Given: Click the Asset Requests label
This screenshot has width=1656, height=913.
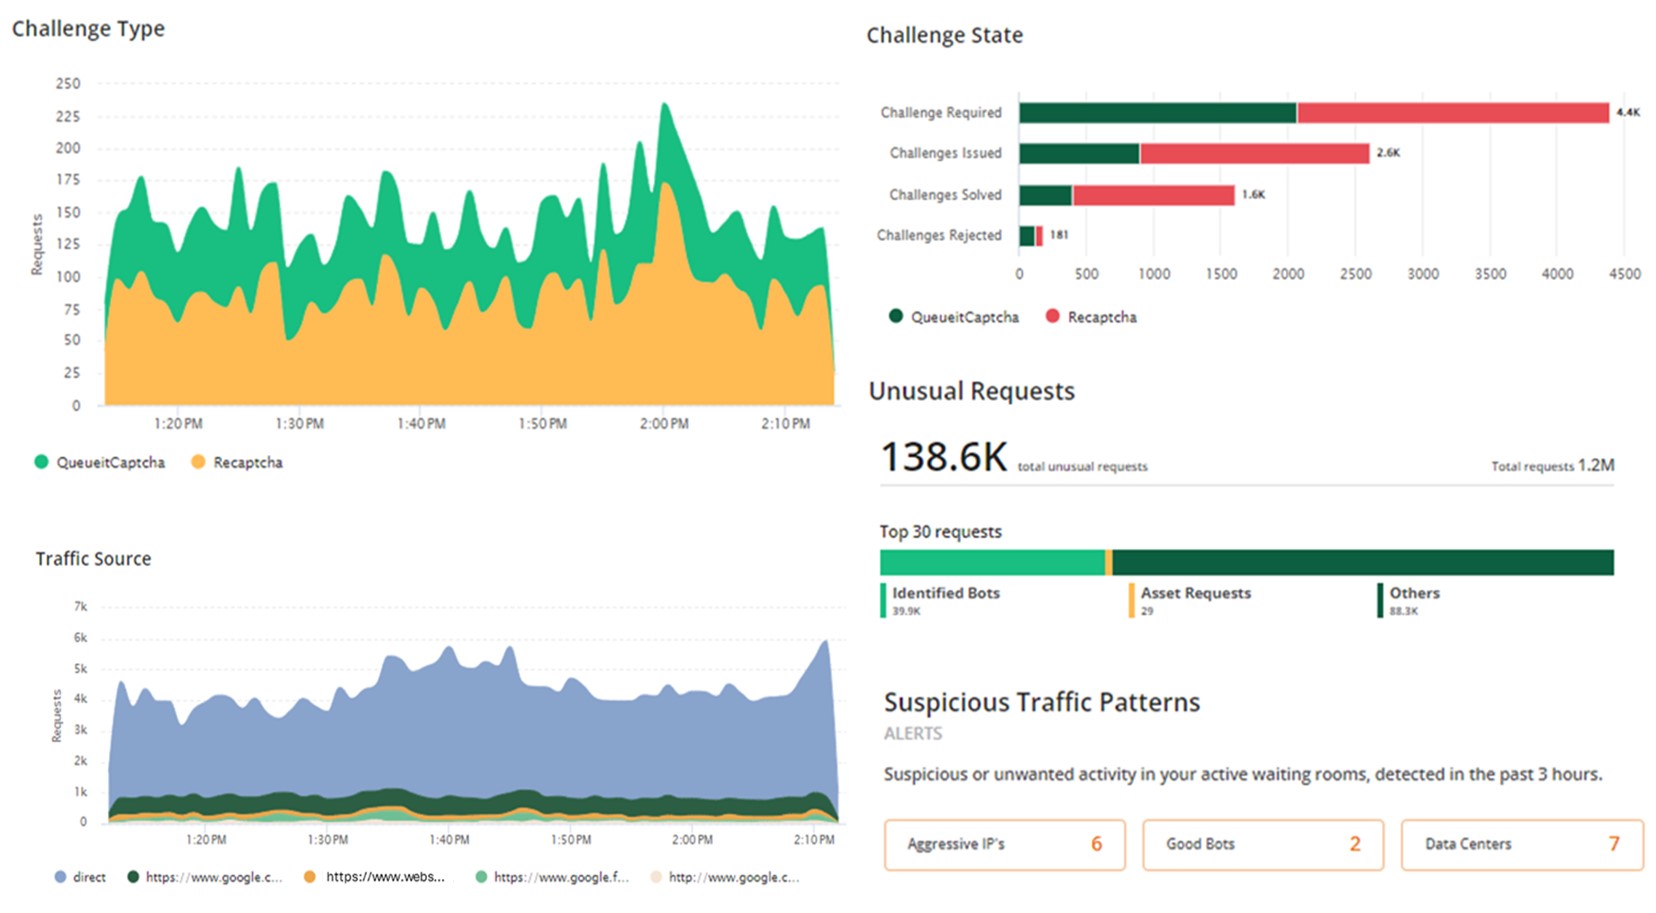Looking at the screenshot, I should (x=1195, y=593).
